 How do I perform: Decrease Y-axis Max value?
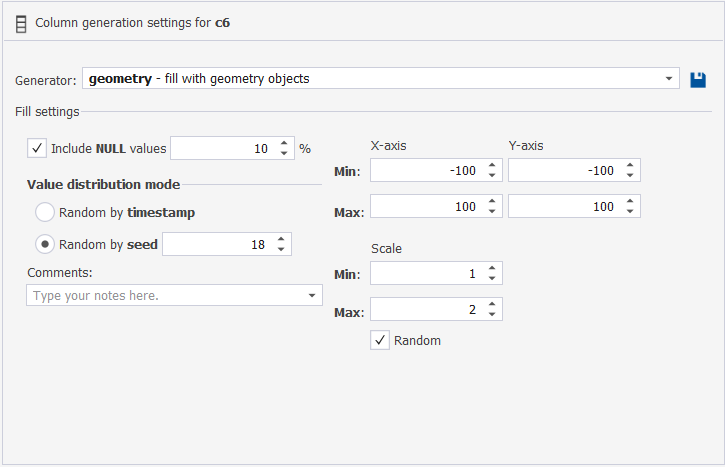[630, 211]
